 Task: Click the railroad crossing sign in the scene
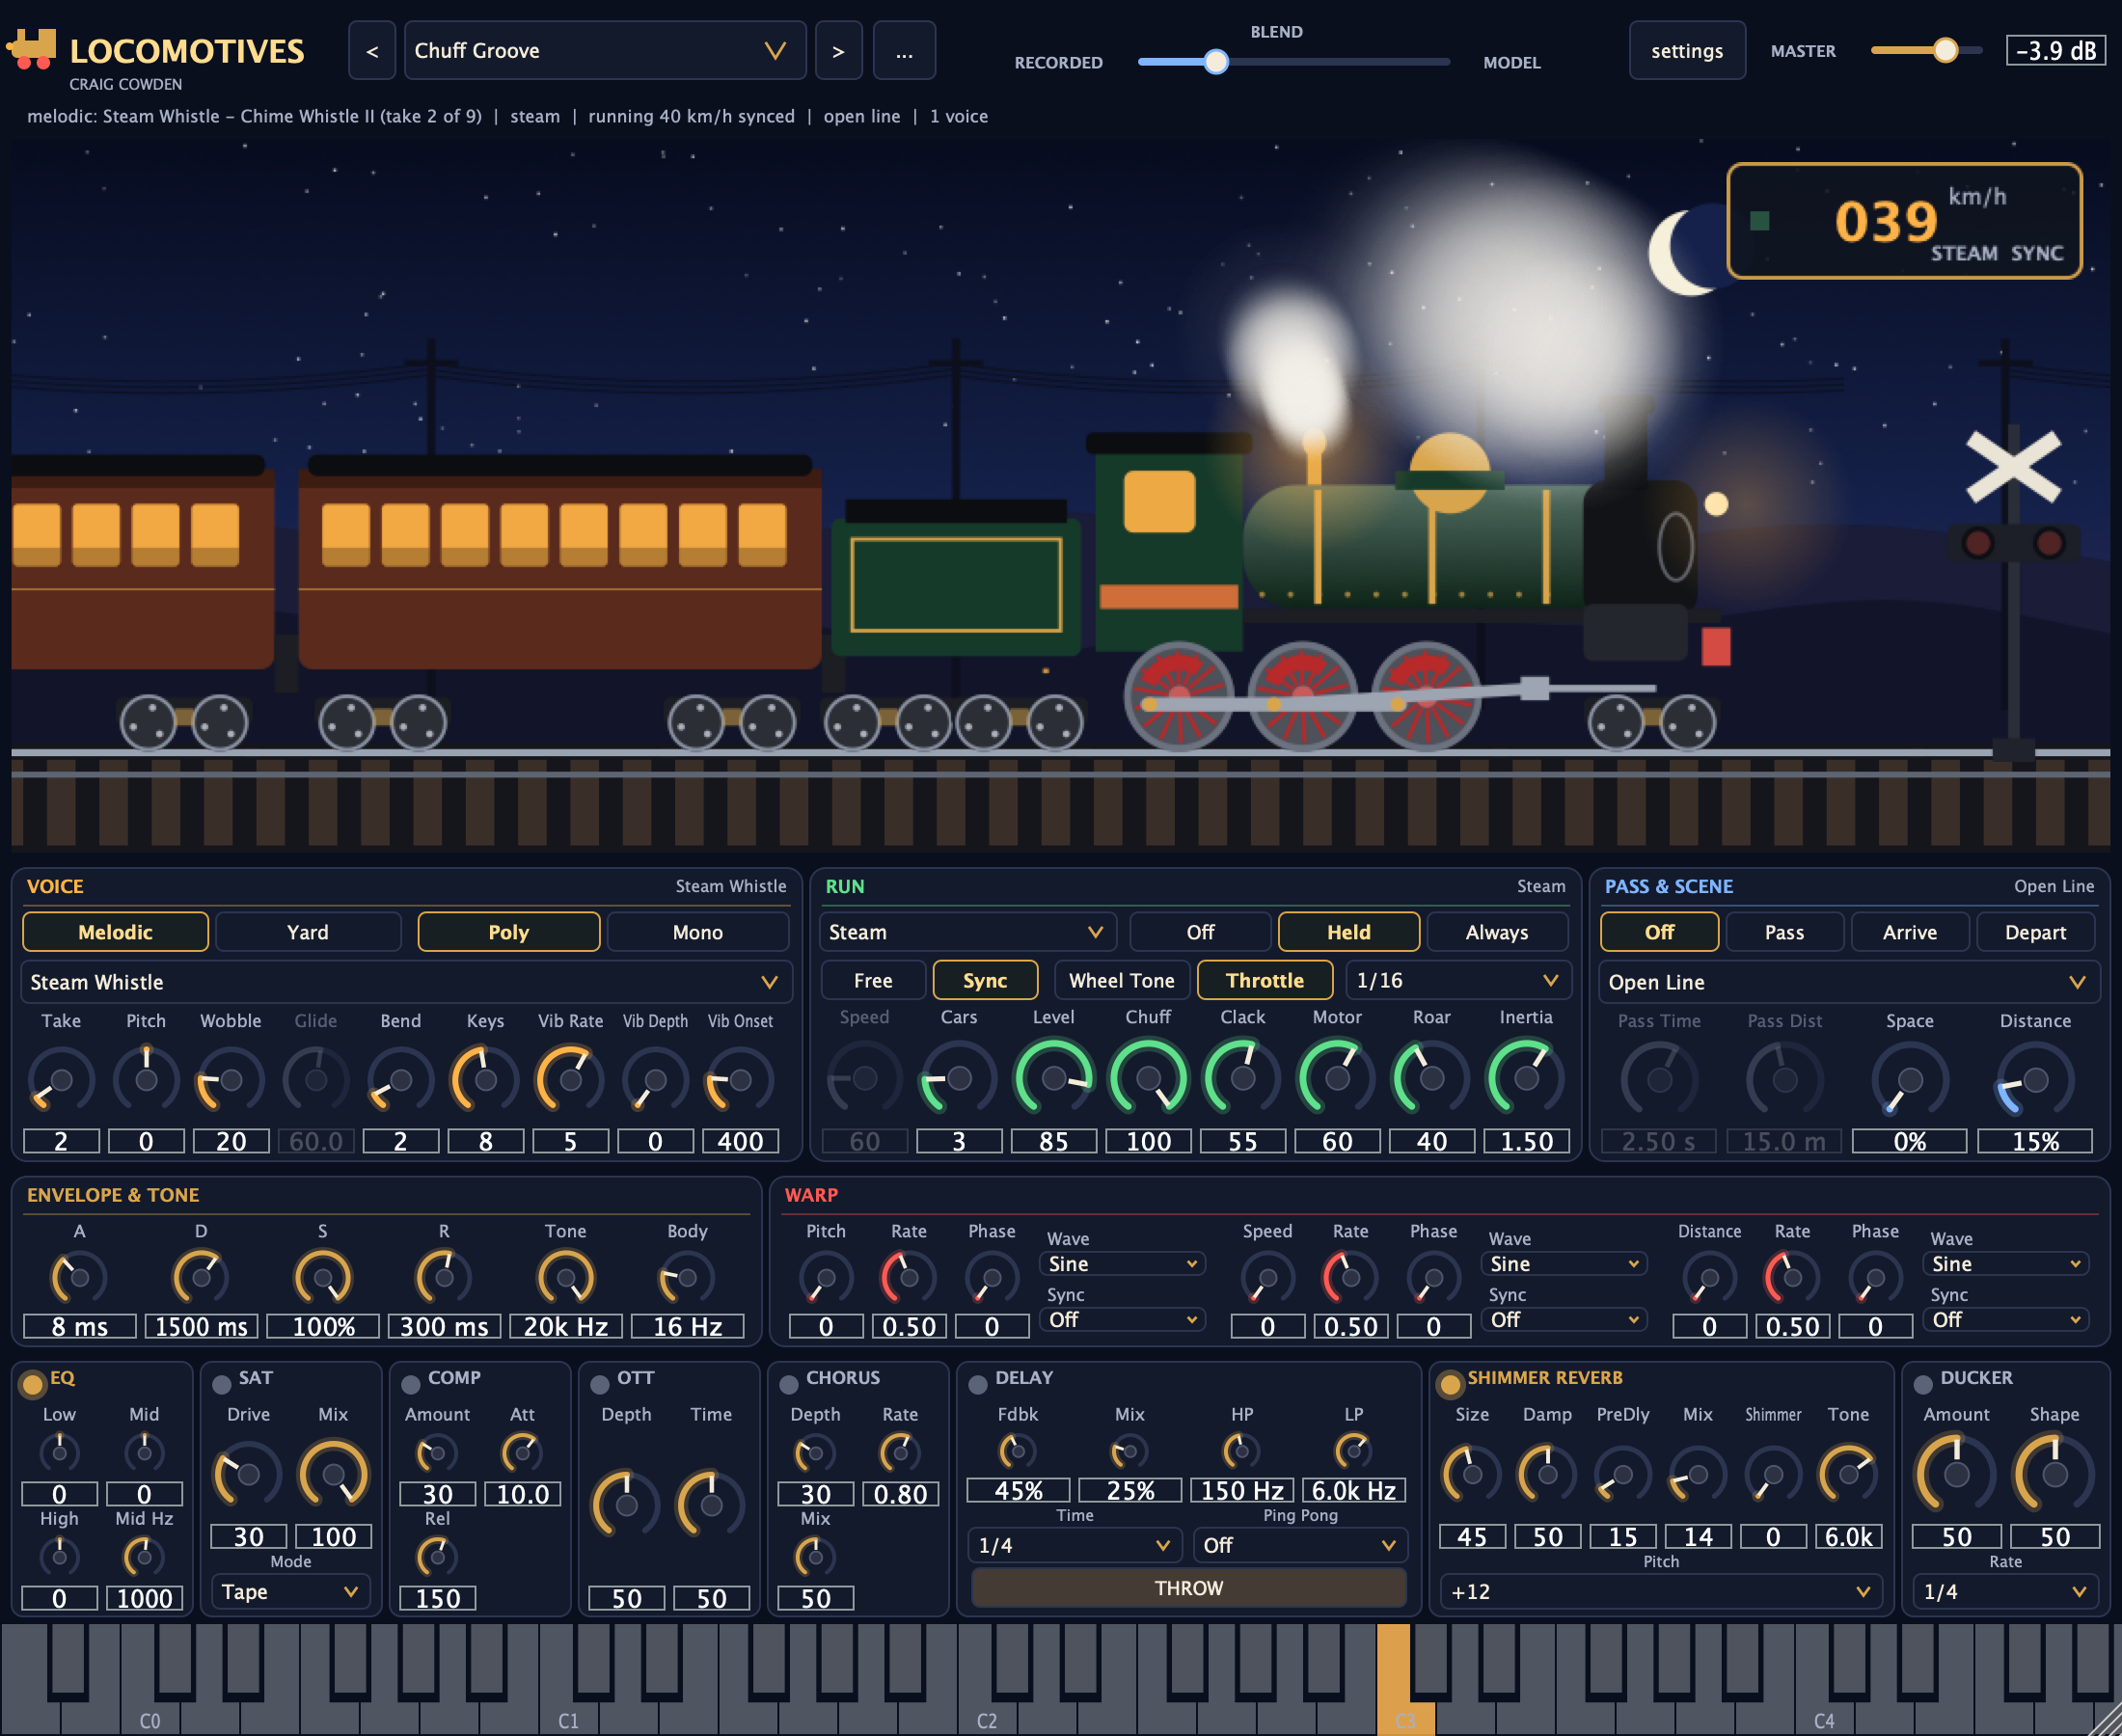click(x=2013, y=467)
